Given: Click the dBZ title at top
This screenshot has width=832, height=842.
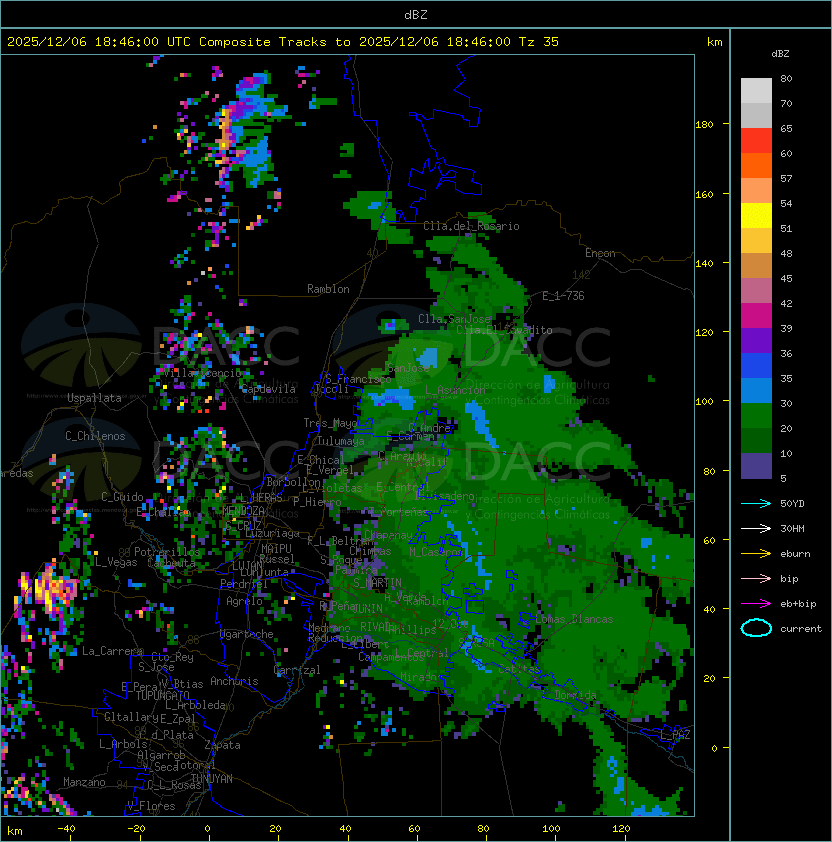Looking at the screenshot, I should [x=416, y=14].
